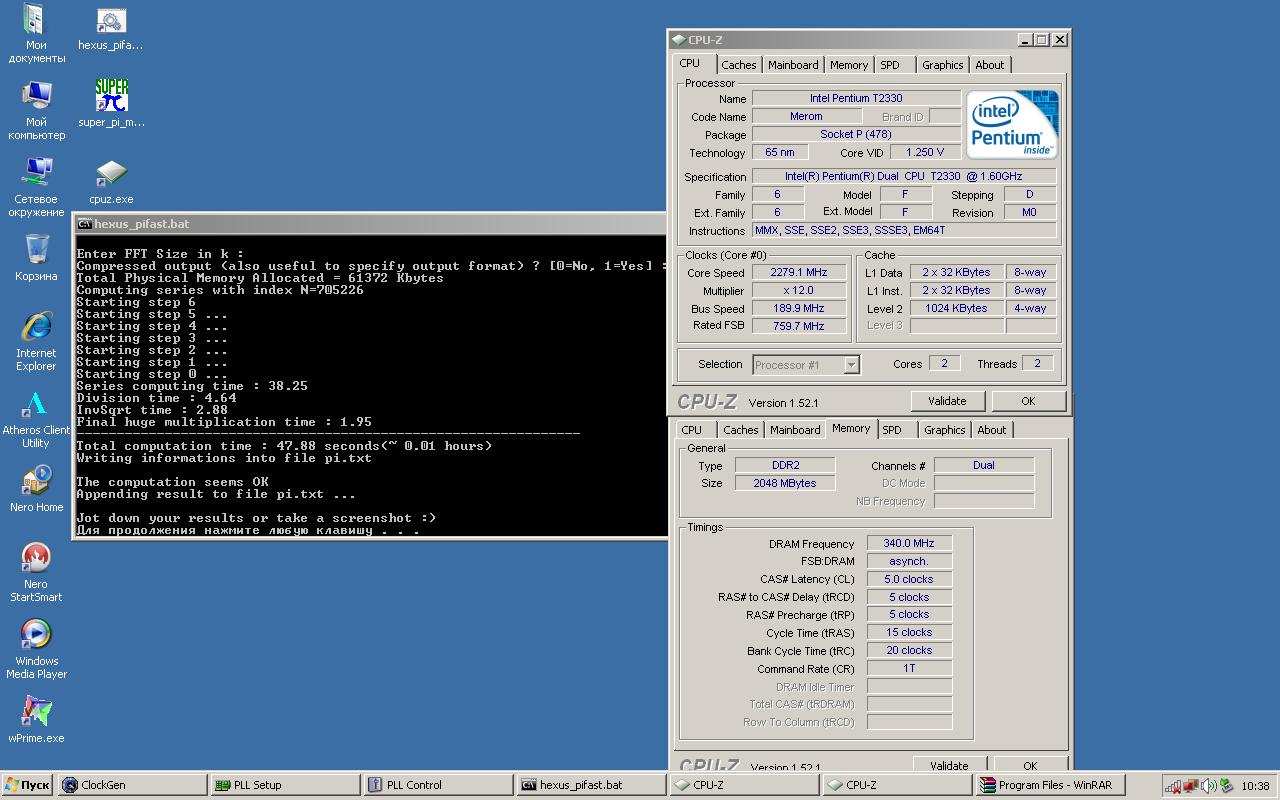Viewport: 1280px width, 800px height.
Task: Launch Nero StartSmart desktop icon
Action: pyautogui.click(x=36, y=573)
